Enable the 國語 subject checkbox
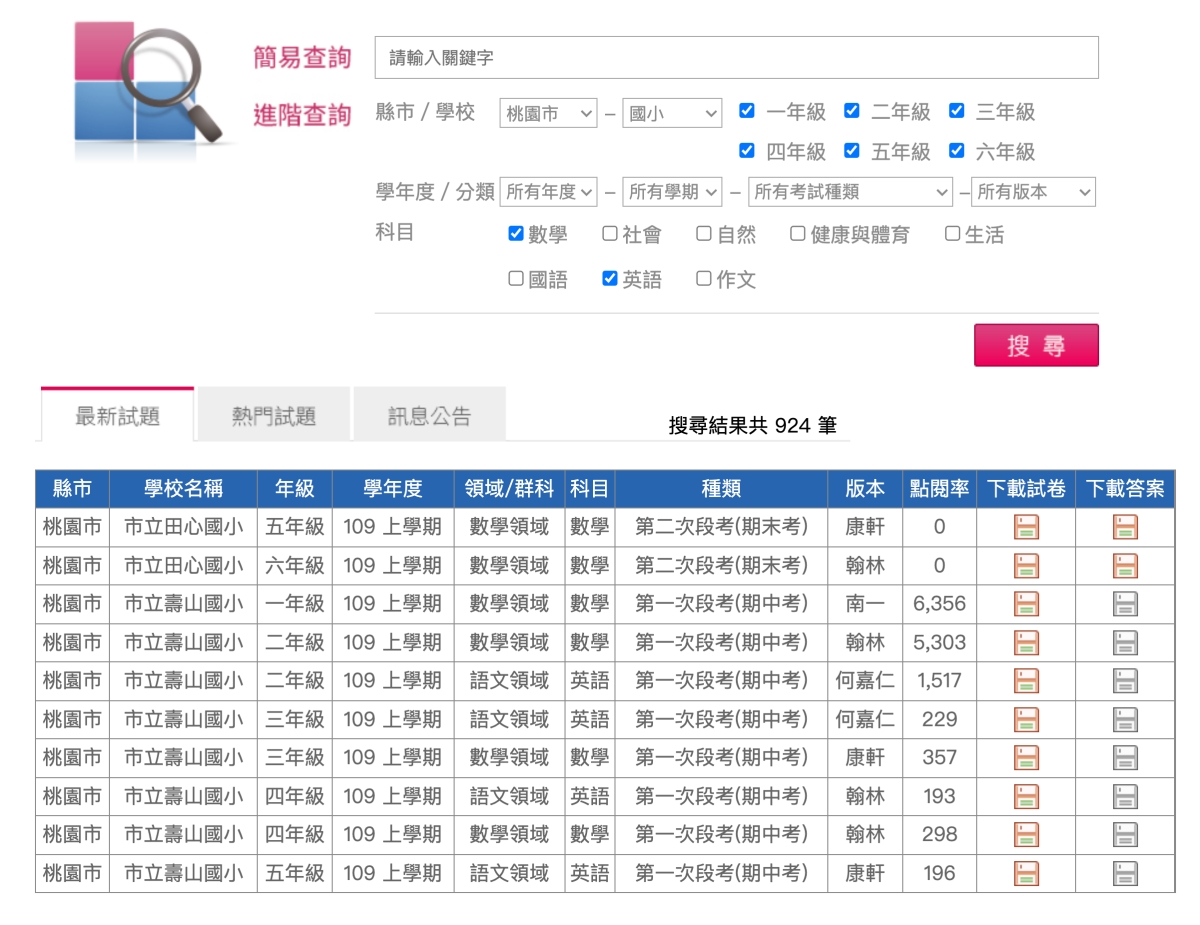The image size is (1200, 925). click(x=516, y=279)
